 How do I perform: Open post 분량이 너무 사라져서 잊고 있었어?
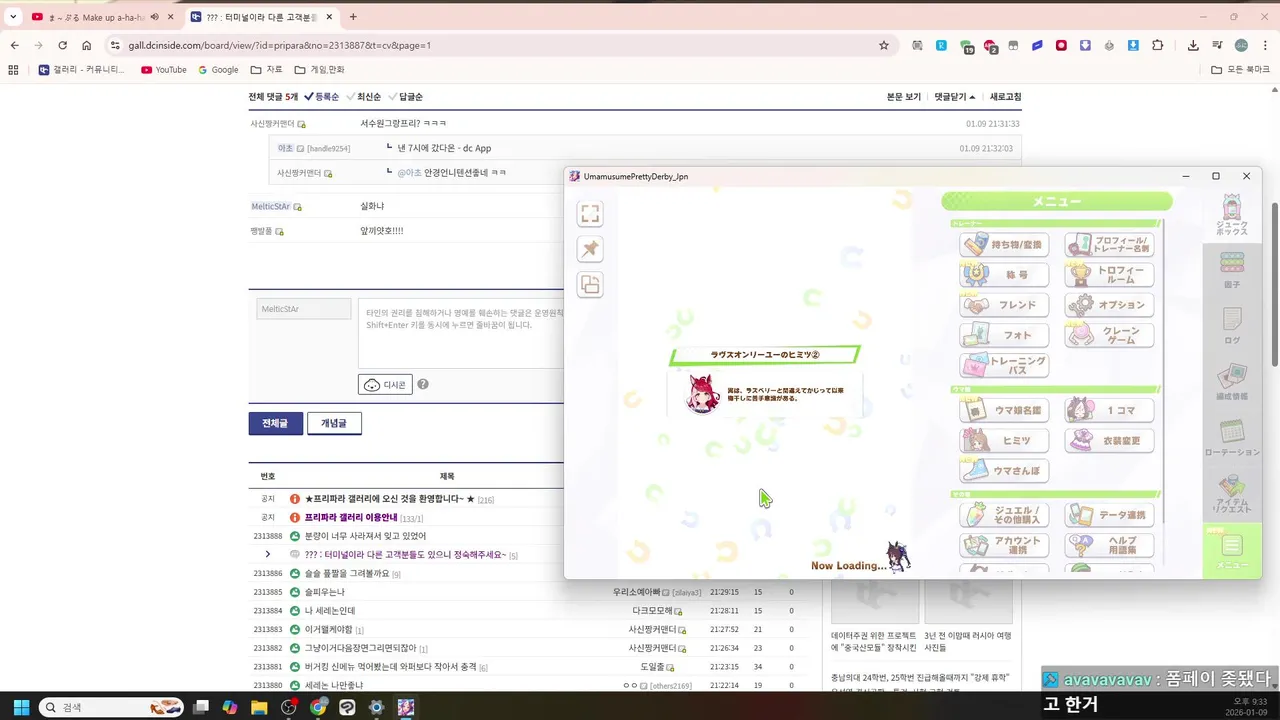click(x=365, y=536)
